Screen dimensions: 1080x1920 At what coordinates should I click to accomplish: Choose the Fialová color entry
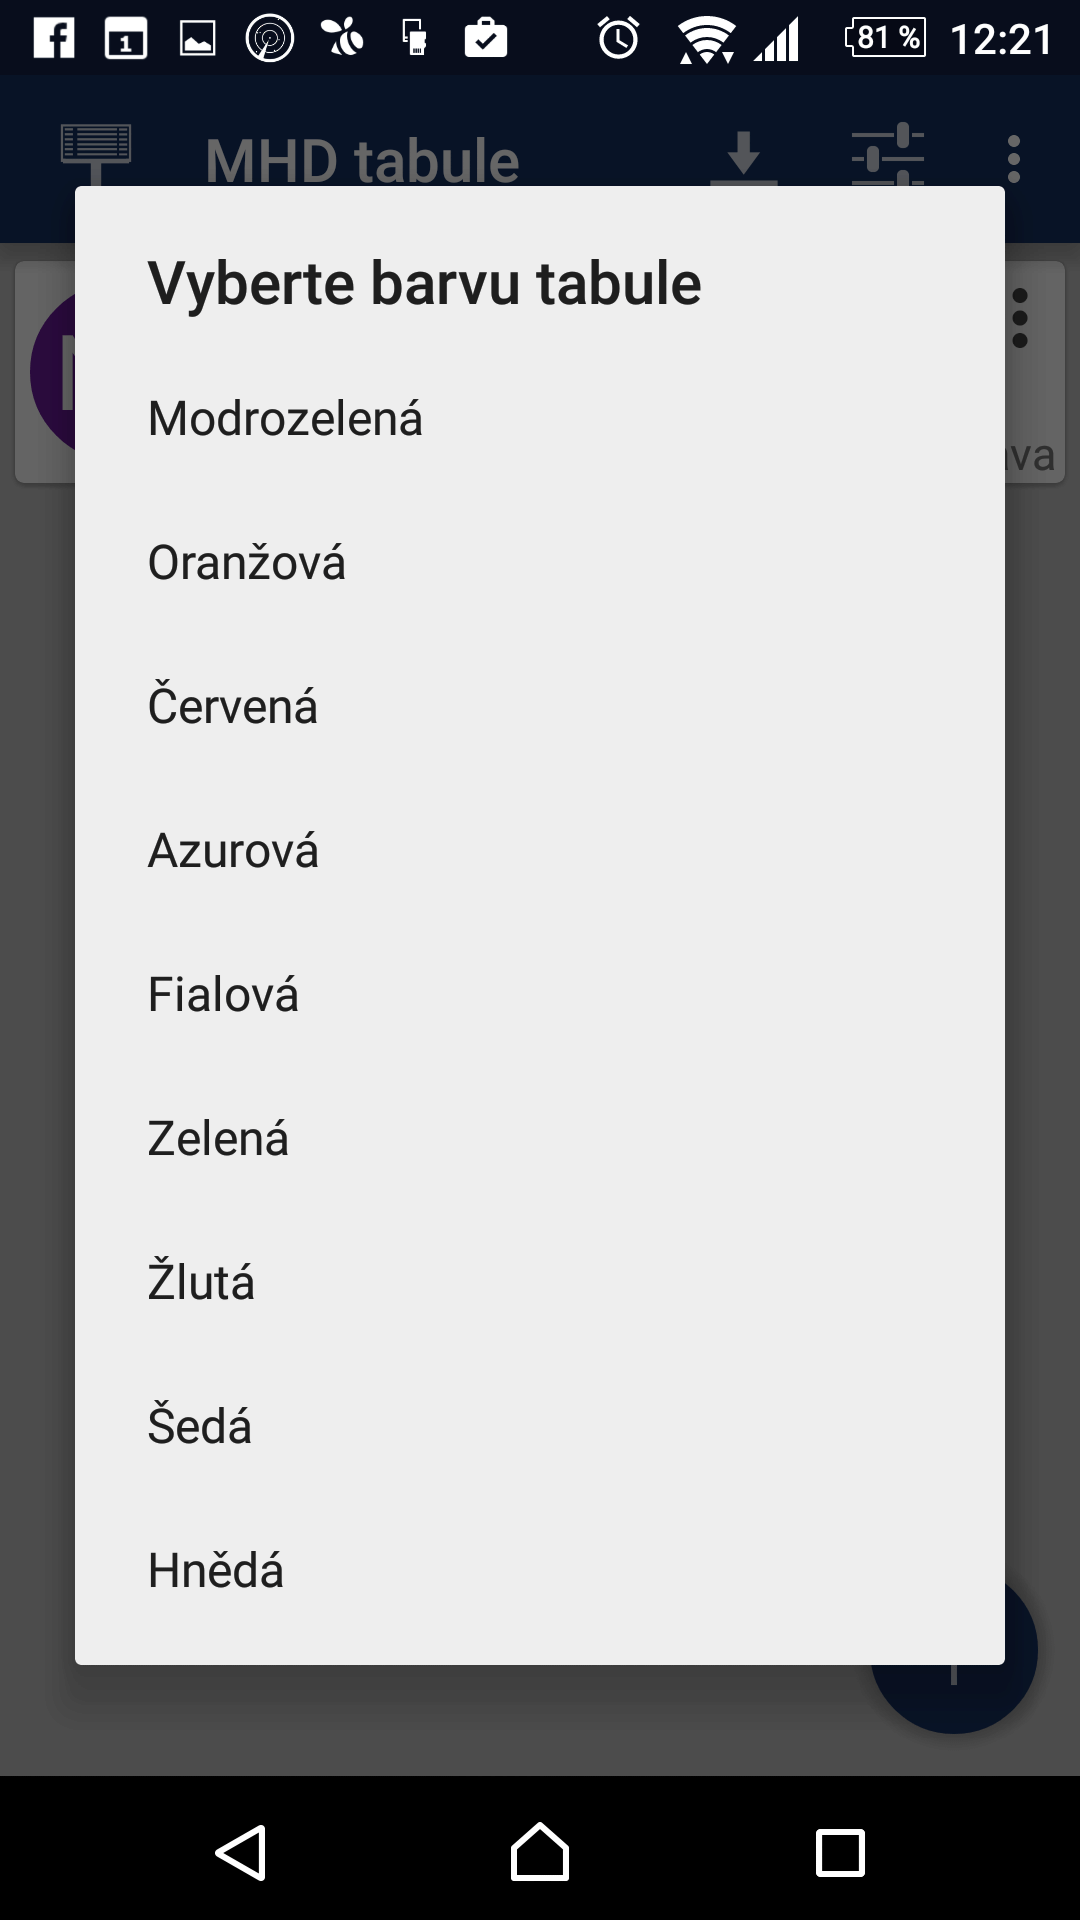click(x=223, y=995)
